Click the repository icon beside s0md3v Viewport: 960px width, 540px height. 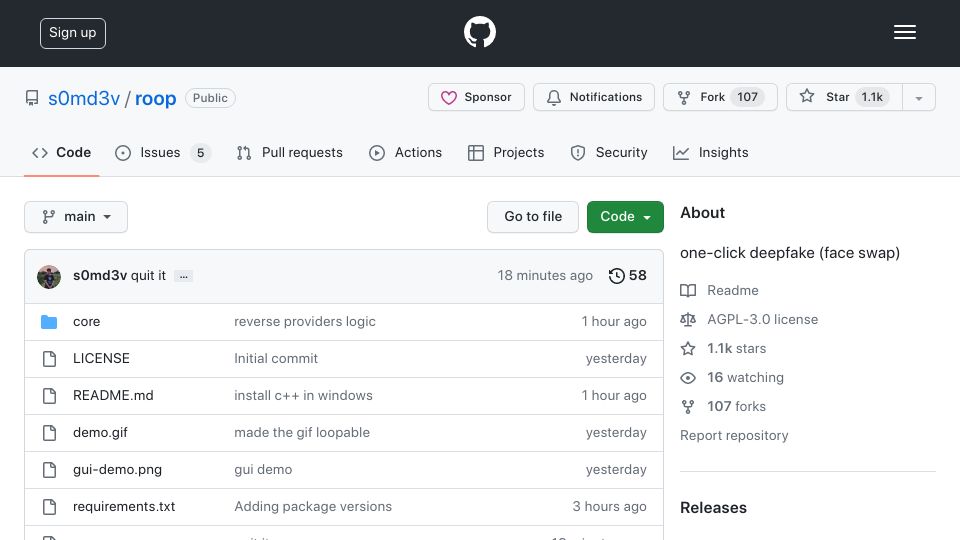pos(32,98)
